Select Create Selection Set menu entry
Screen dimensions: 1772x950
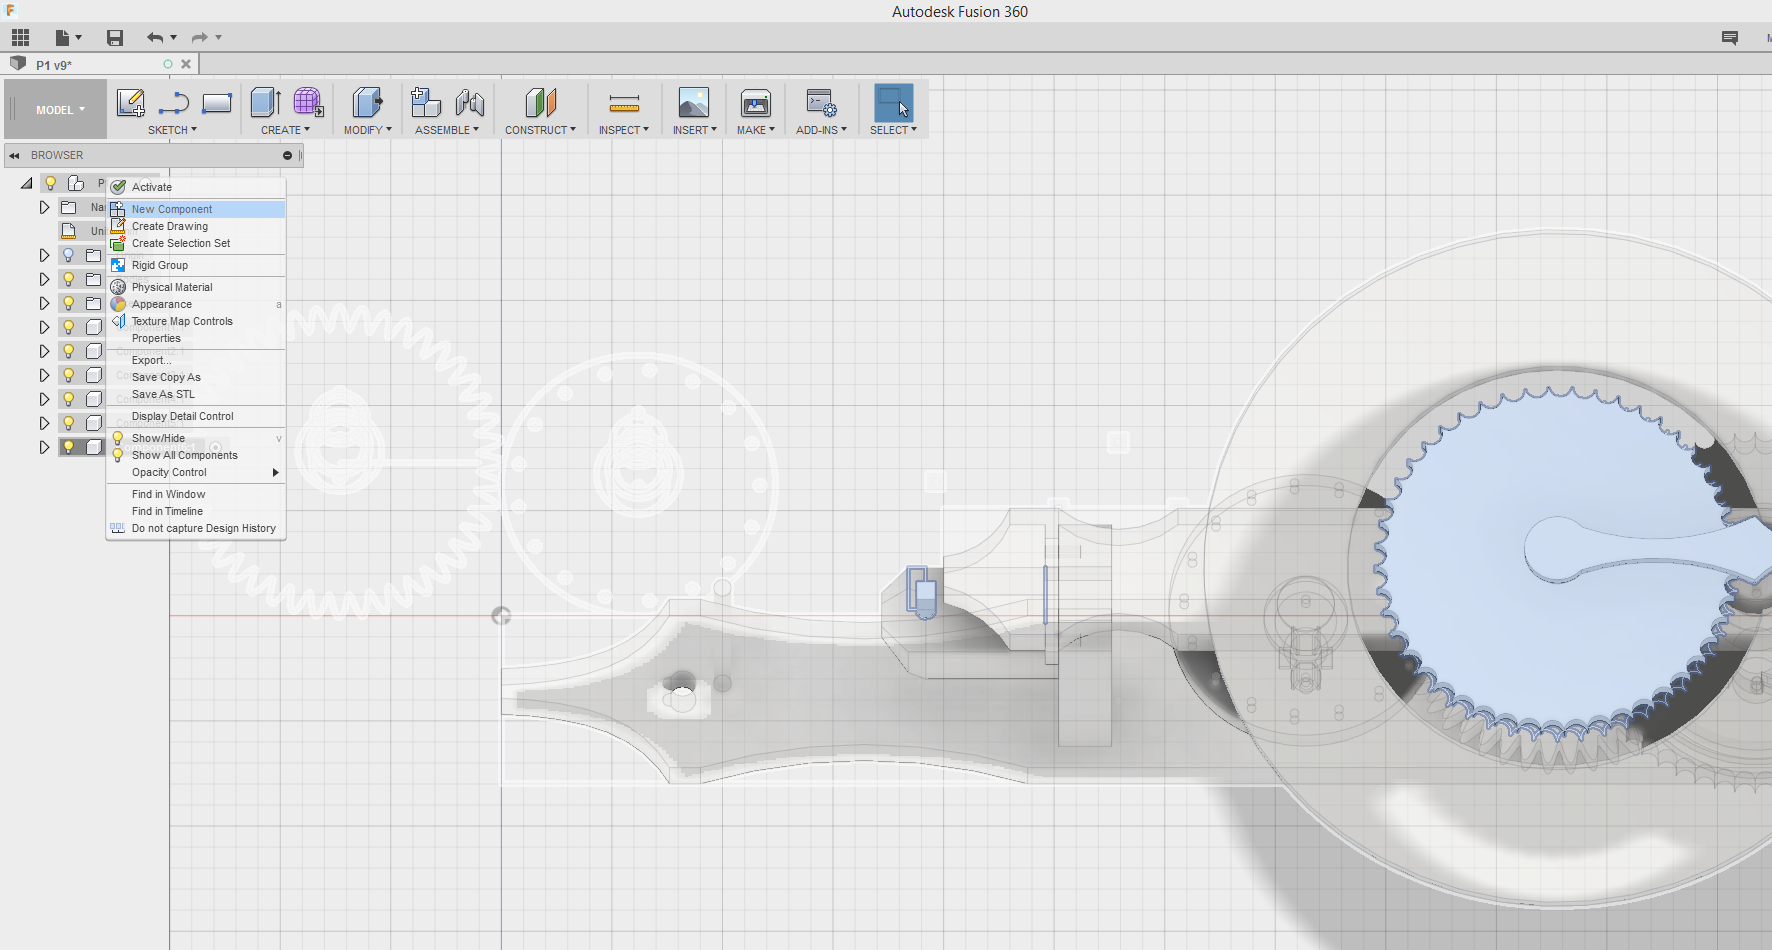(x=196, y=243)
